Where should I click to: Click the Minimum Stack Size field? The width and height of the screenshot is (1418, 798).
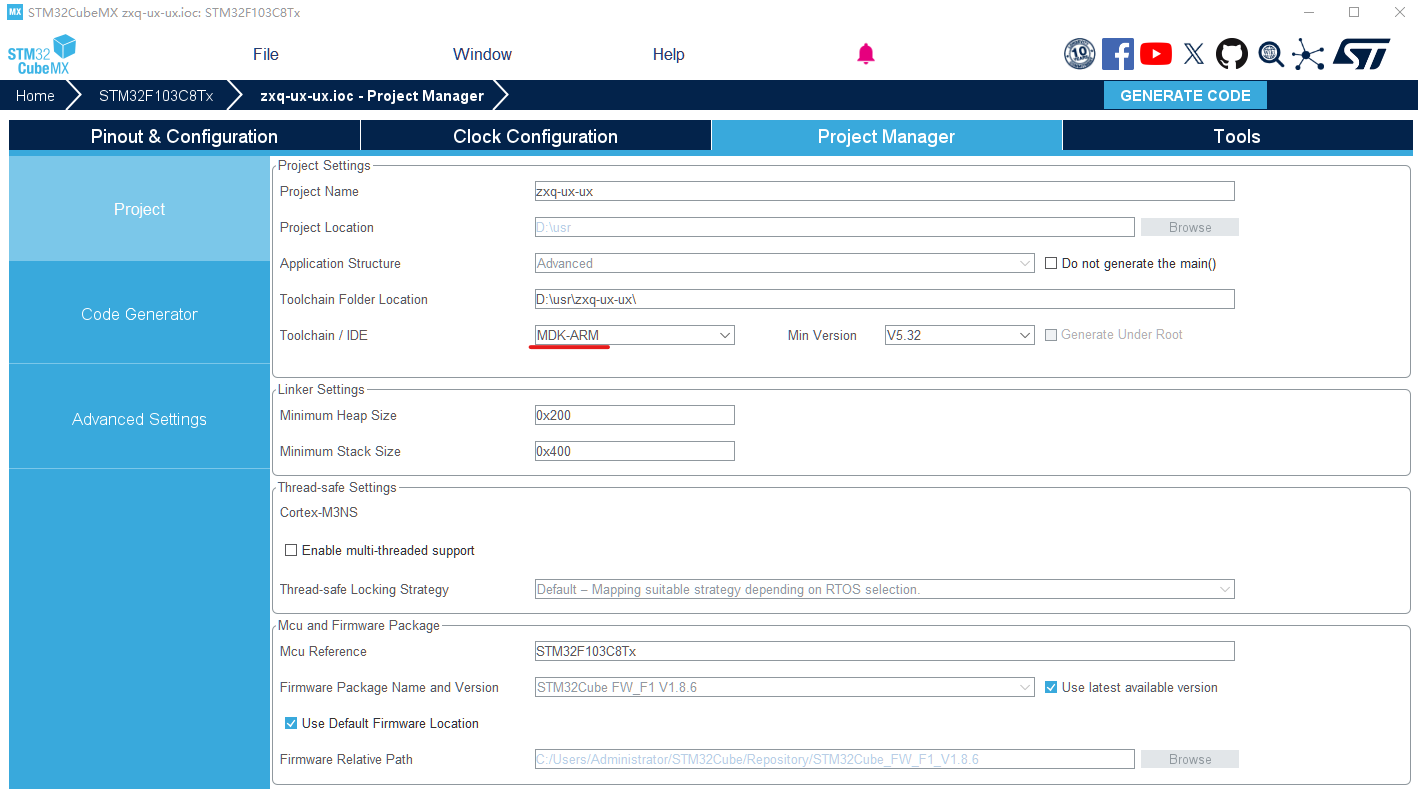(x=635, y=452)
